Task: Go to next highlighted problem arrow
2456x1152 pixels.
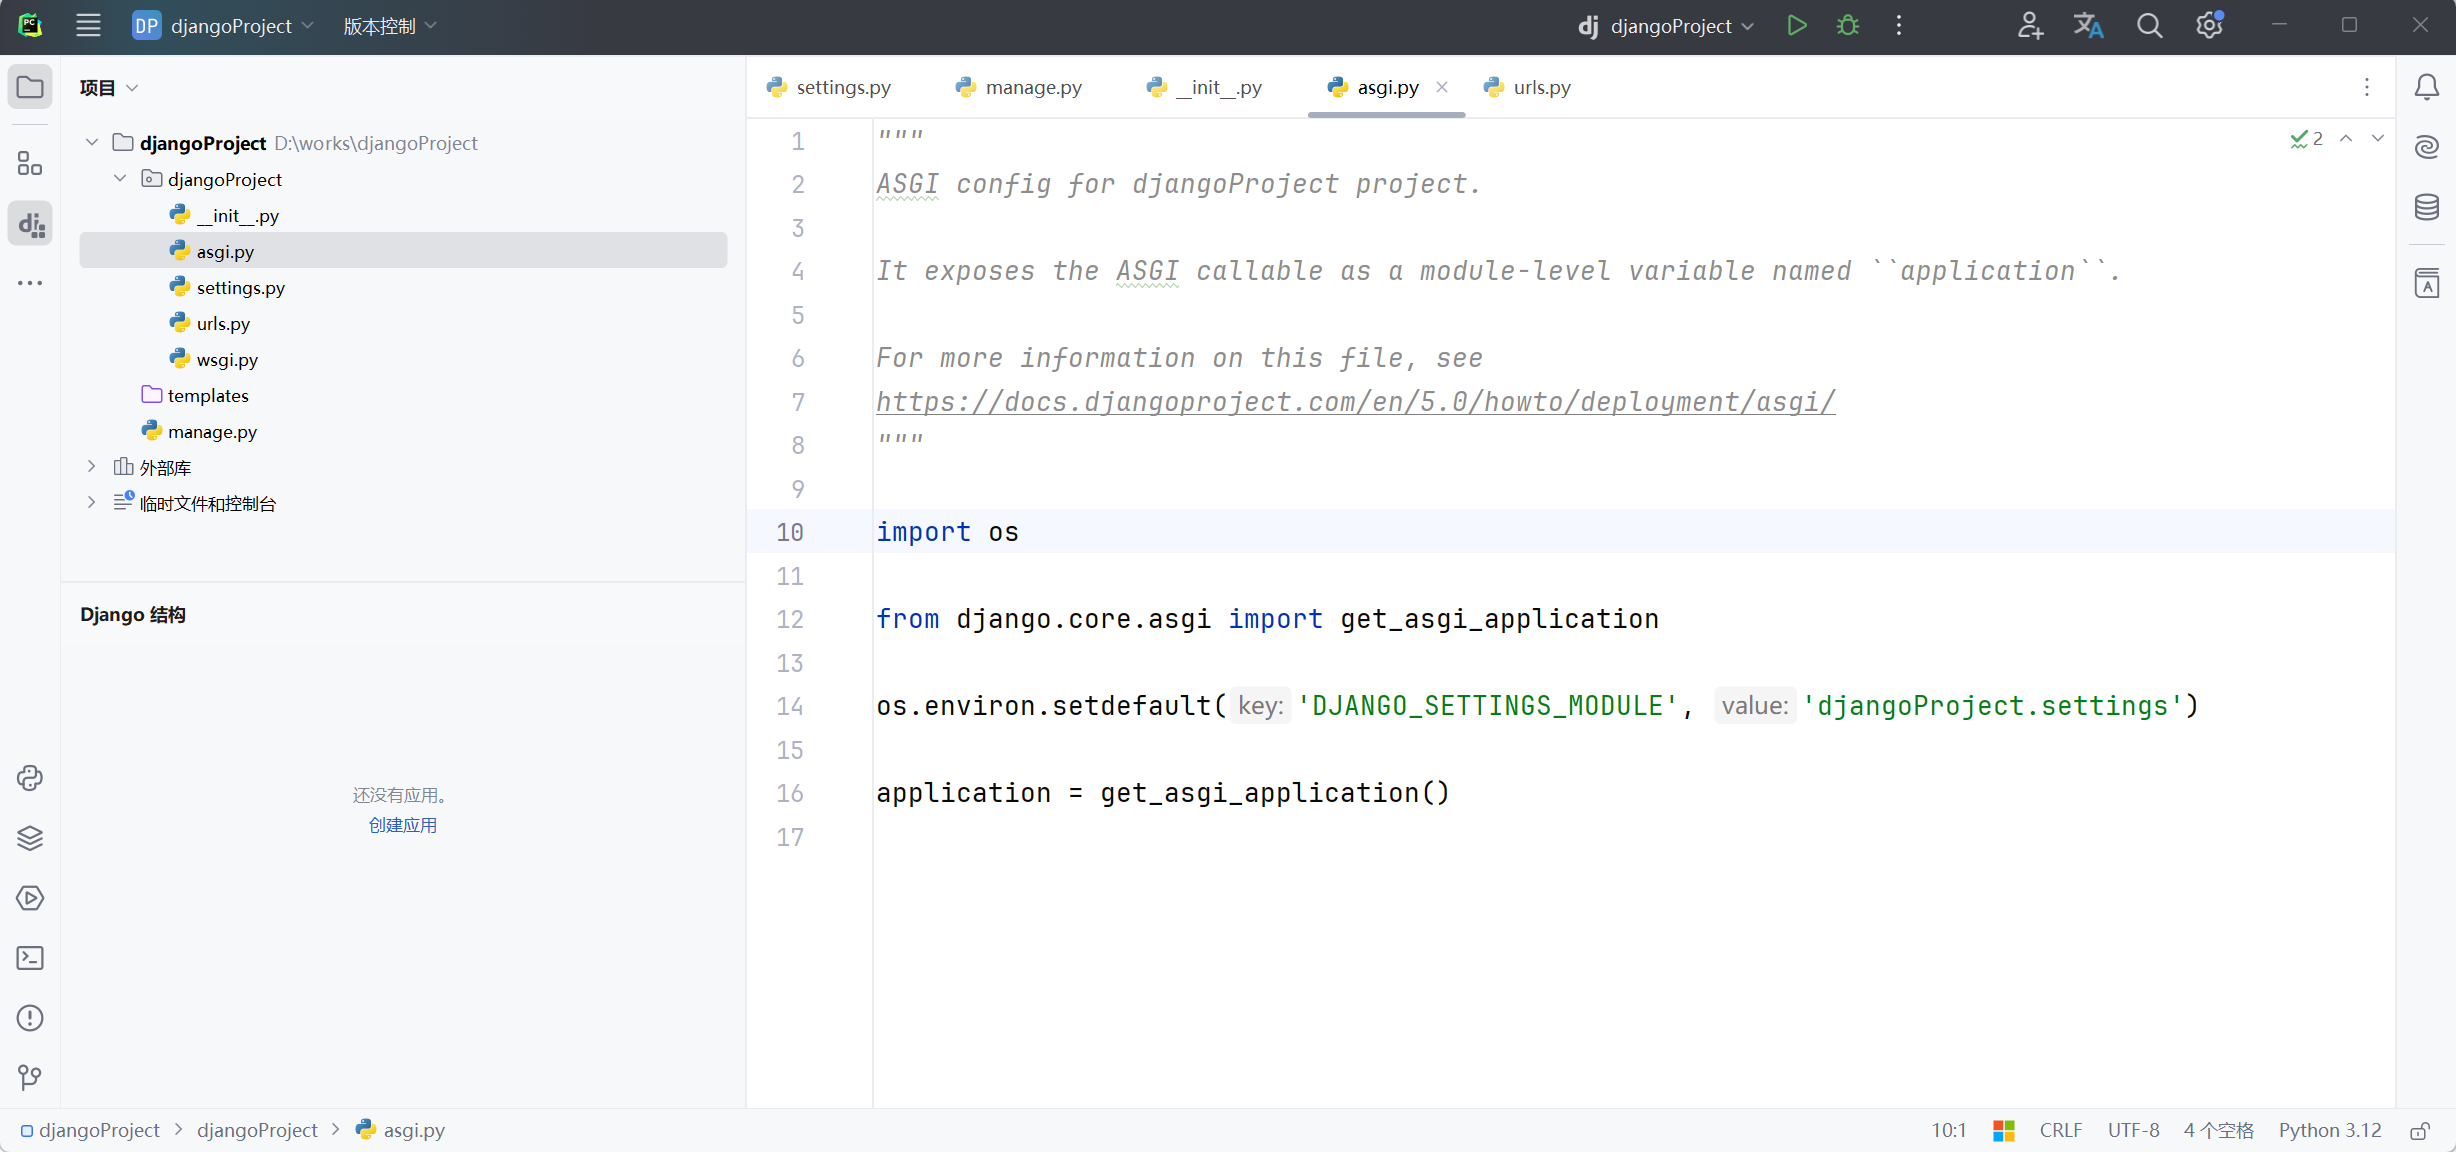Action: (x=2378, y=139)
